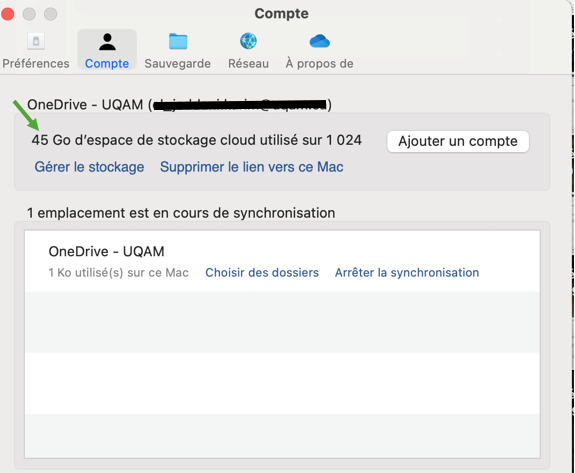Open the Gérer le stockage link

pos(89,167)
